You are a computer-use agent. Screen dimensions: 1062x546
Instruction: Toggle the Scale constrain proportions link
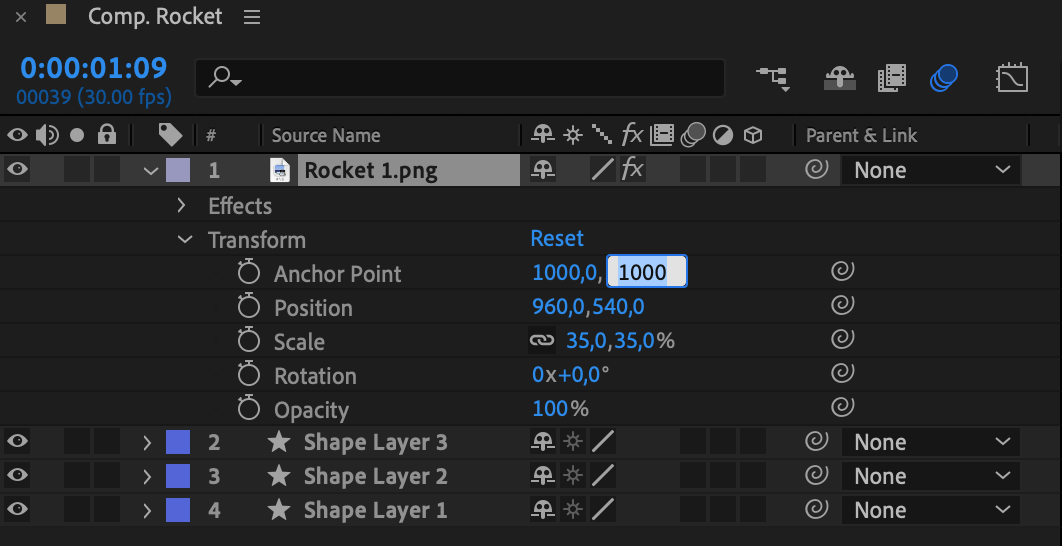pos(542,341)
